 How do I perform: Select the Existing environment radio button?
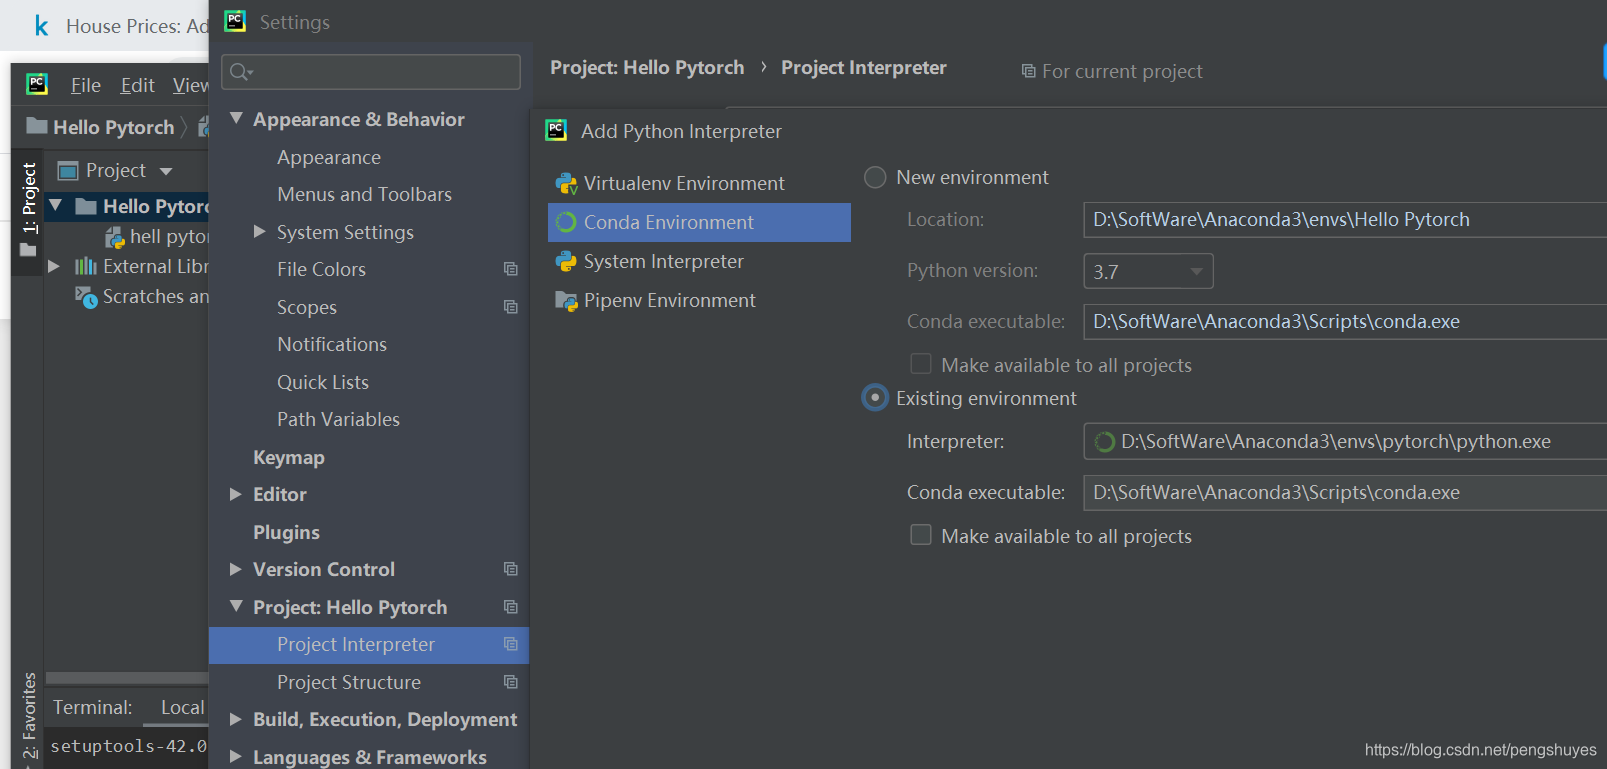pyautogui.click(x=875, y=398)
